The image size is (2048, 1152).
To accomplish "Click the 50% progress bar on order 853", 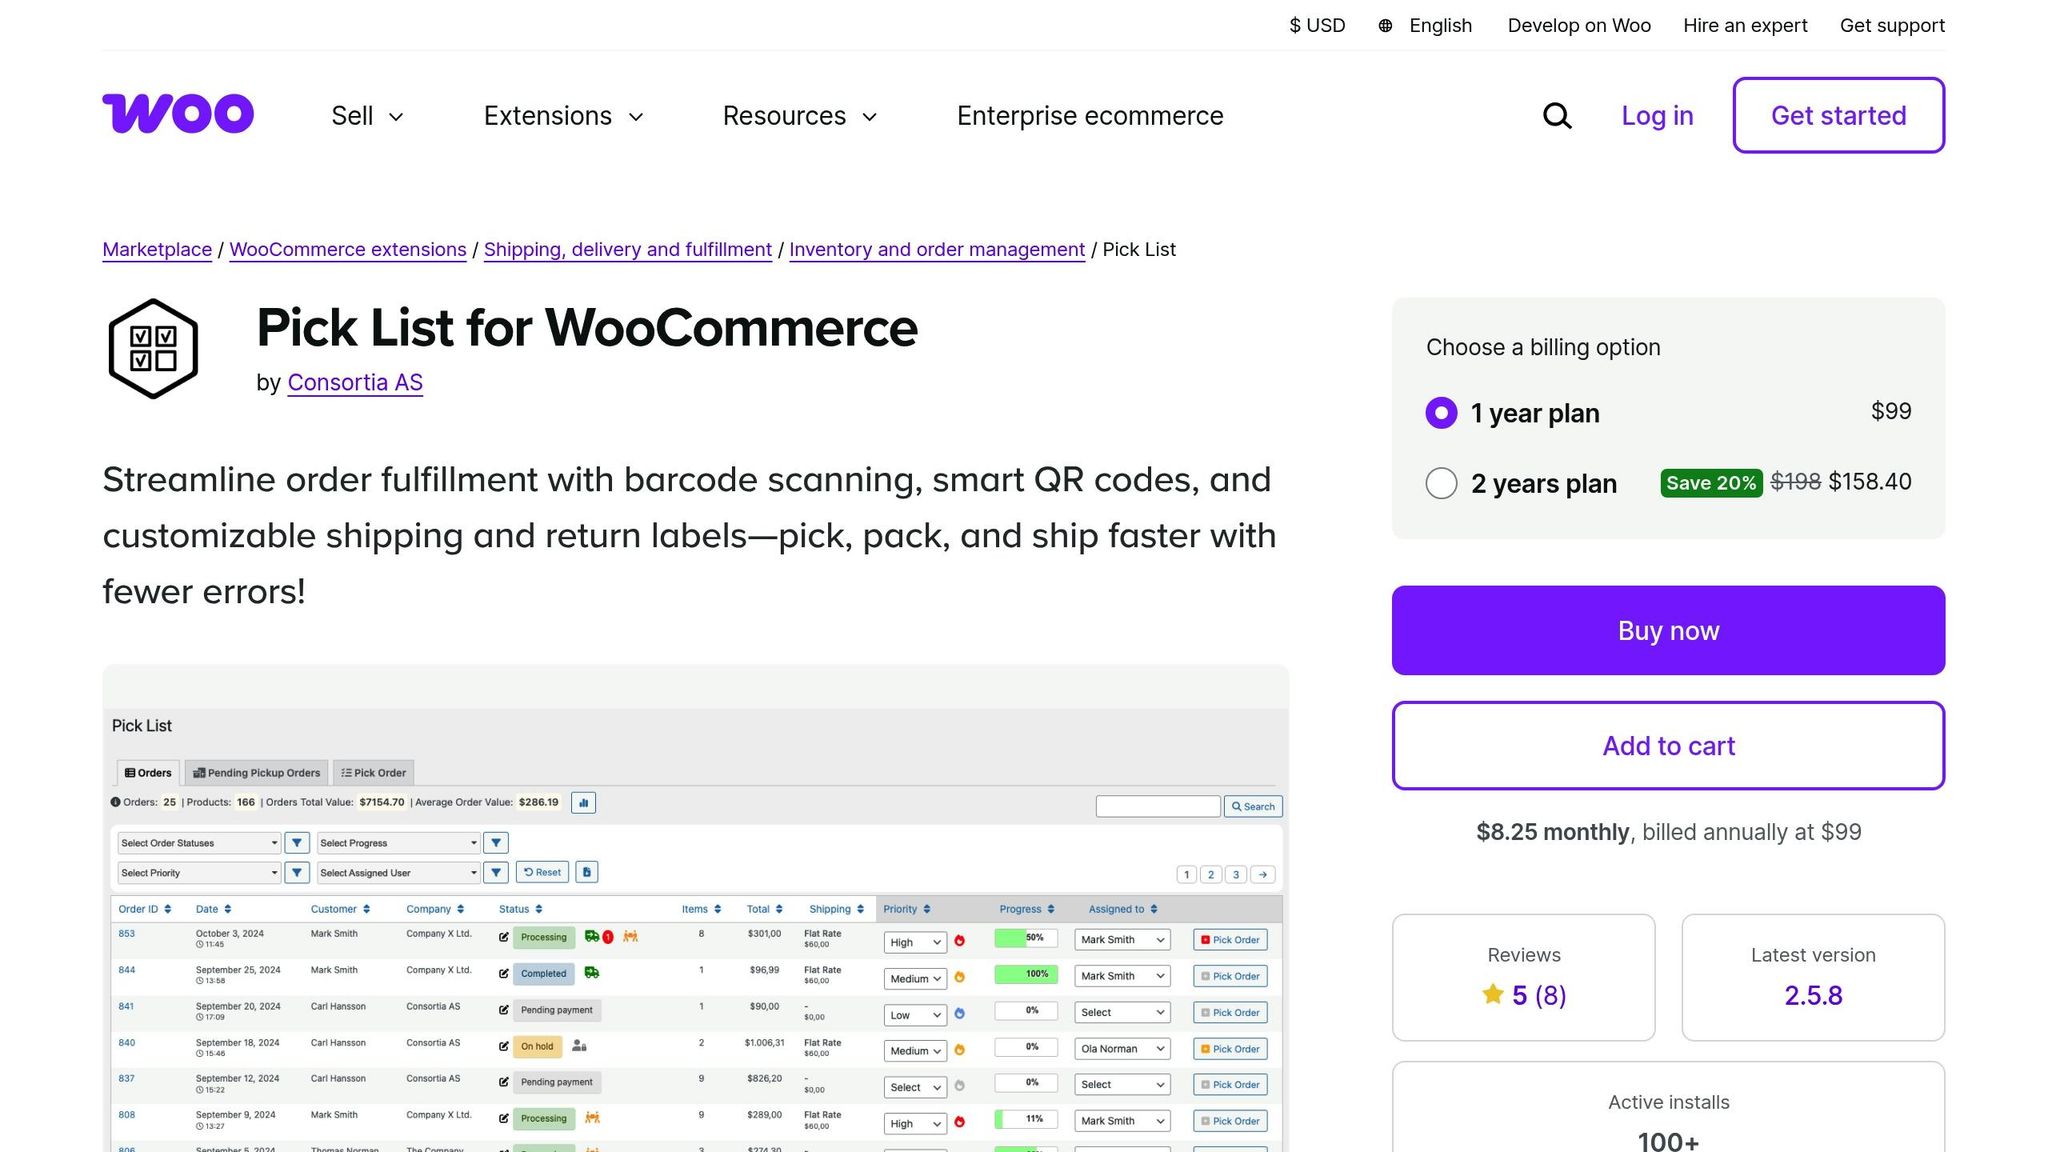I will 1025,937.
